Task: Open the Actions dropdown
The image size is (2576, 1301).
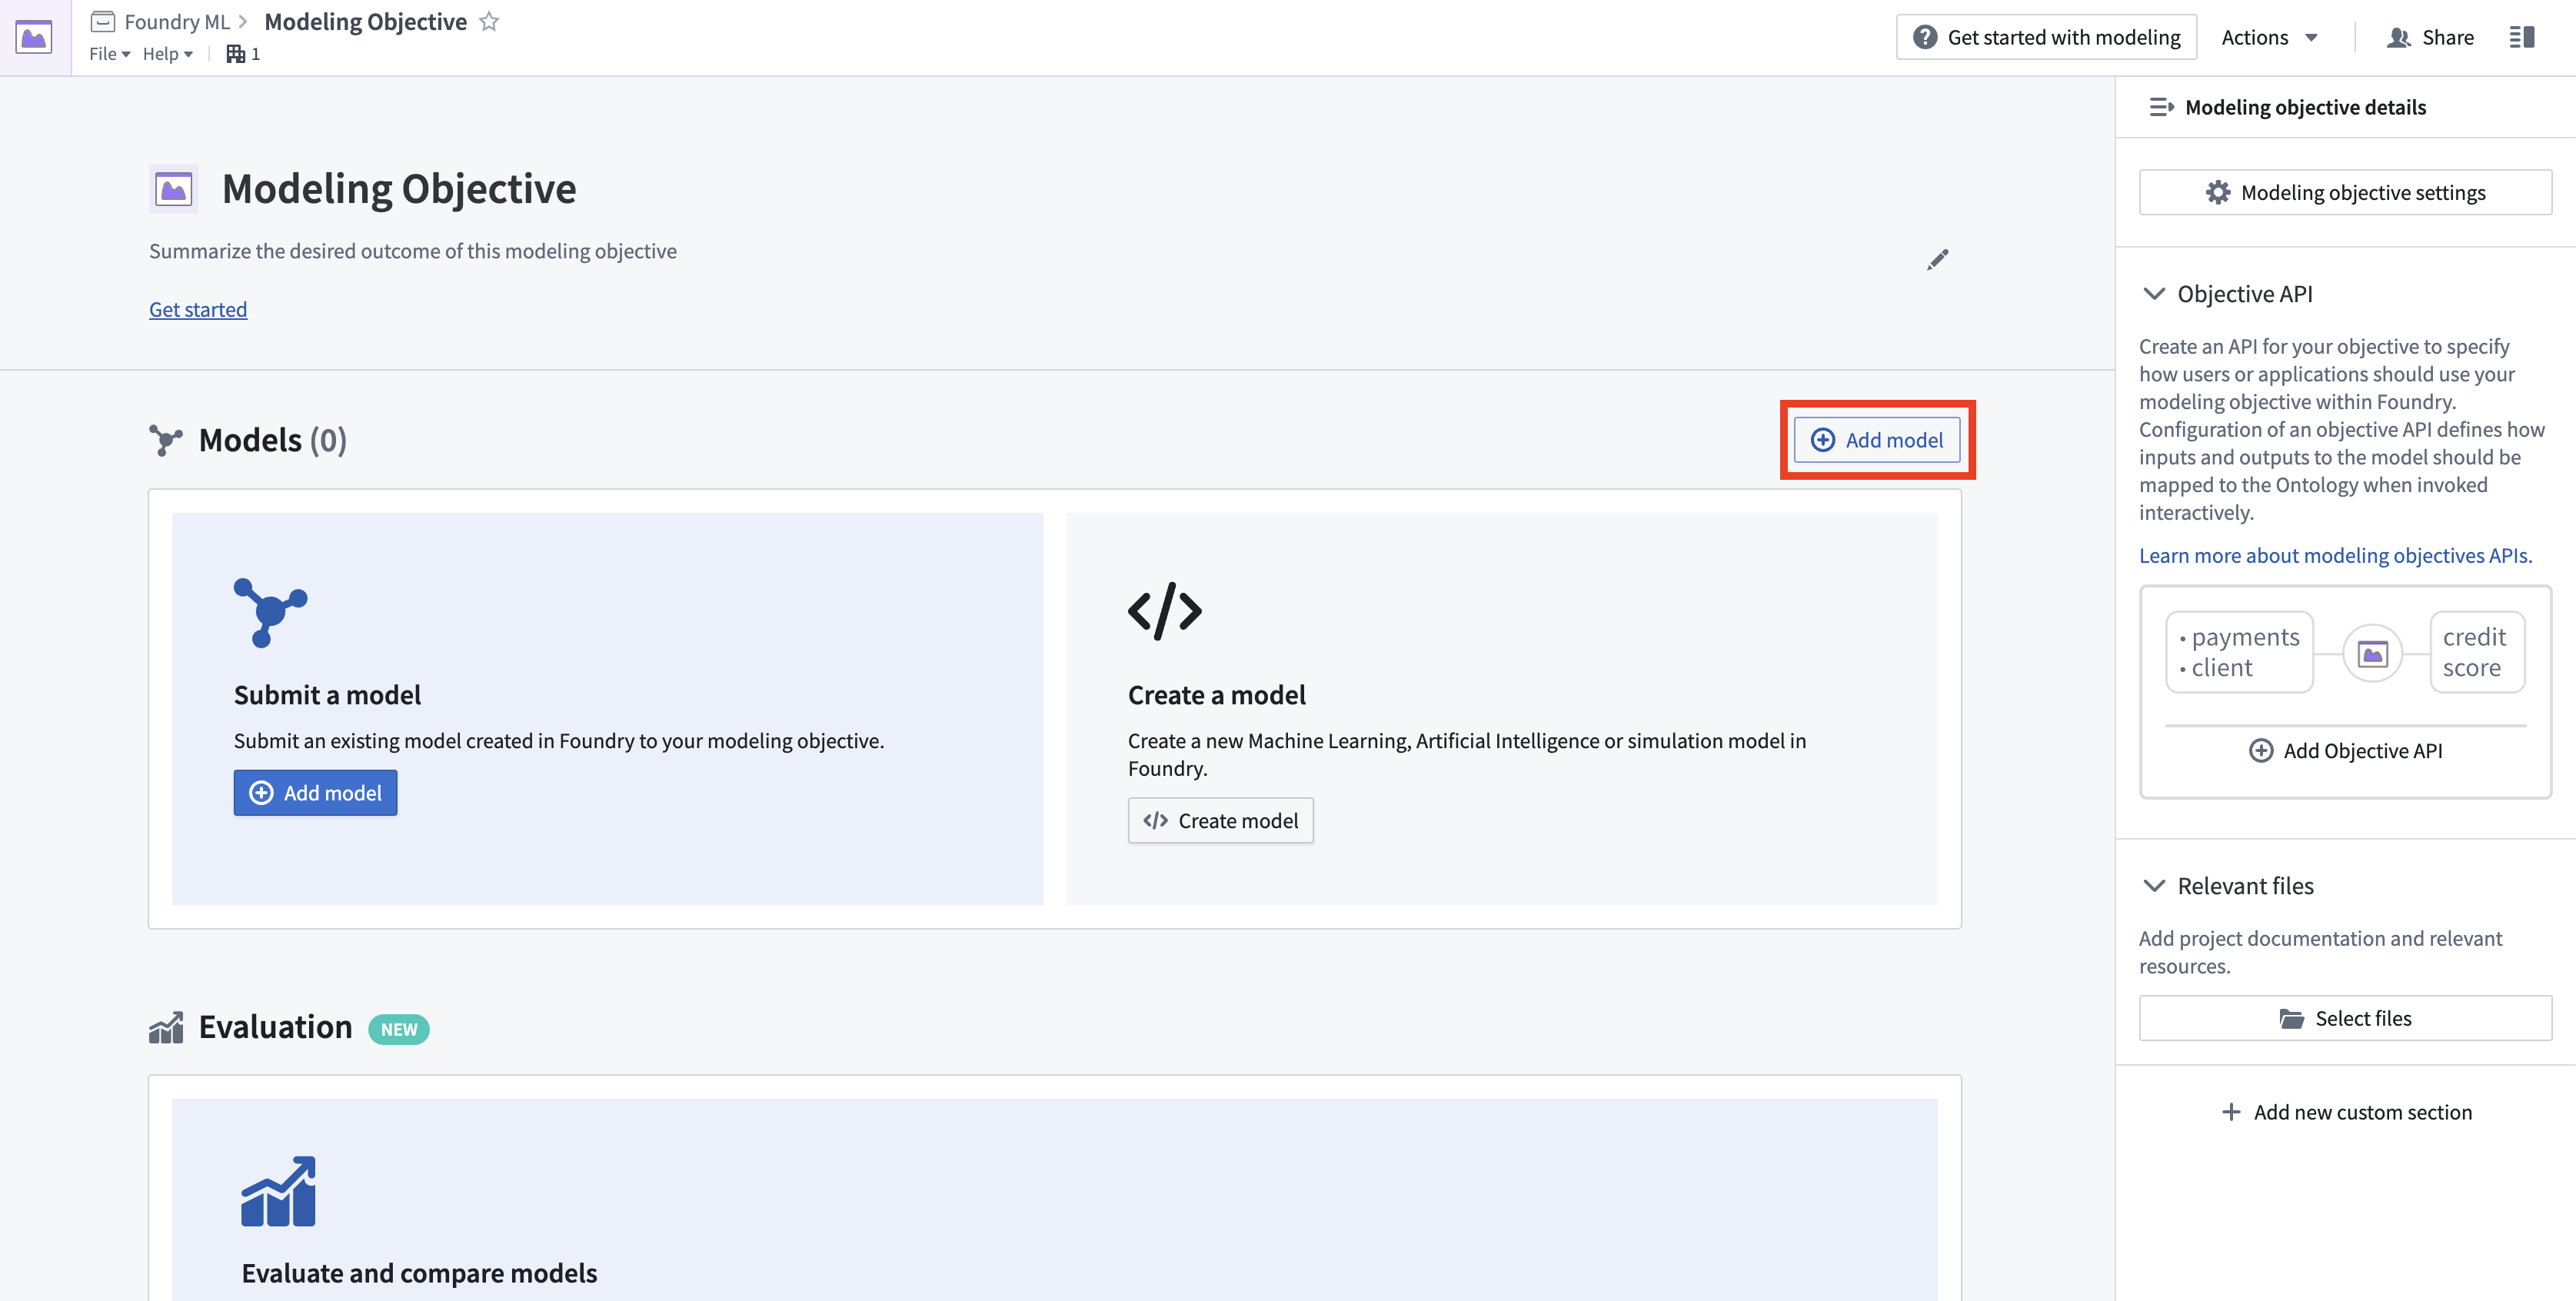Action: coord(2270,37)
